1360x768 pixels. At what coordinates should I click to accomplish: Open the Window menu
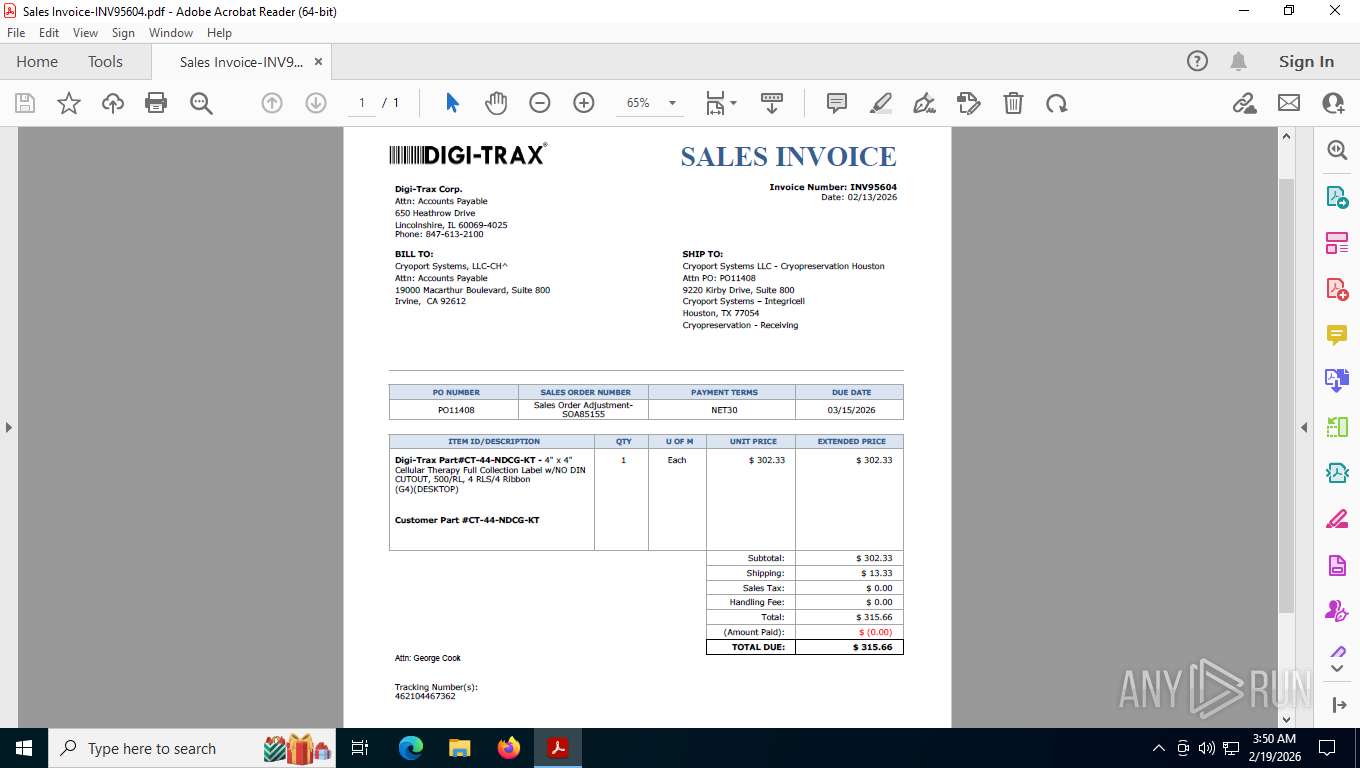click(171, 33)
